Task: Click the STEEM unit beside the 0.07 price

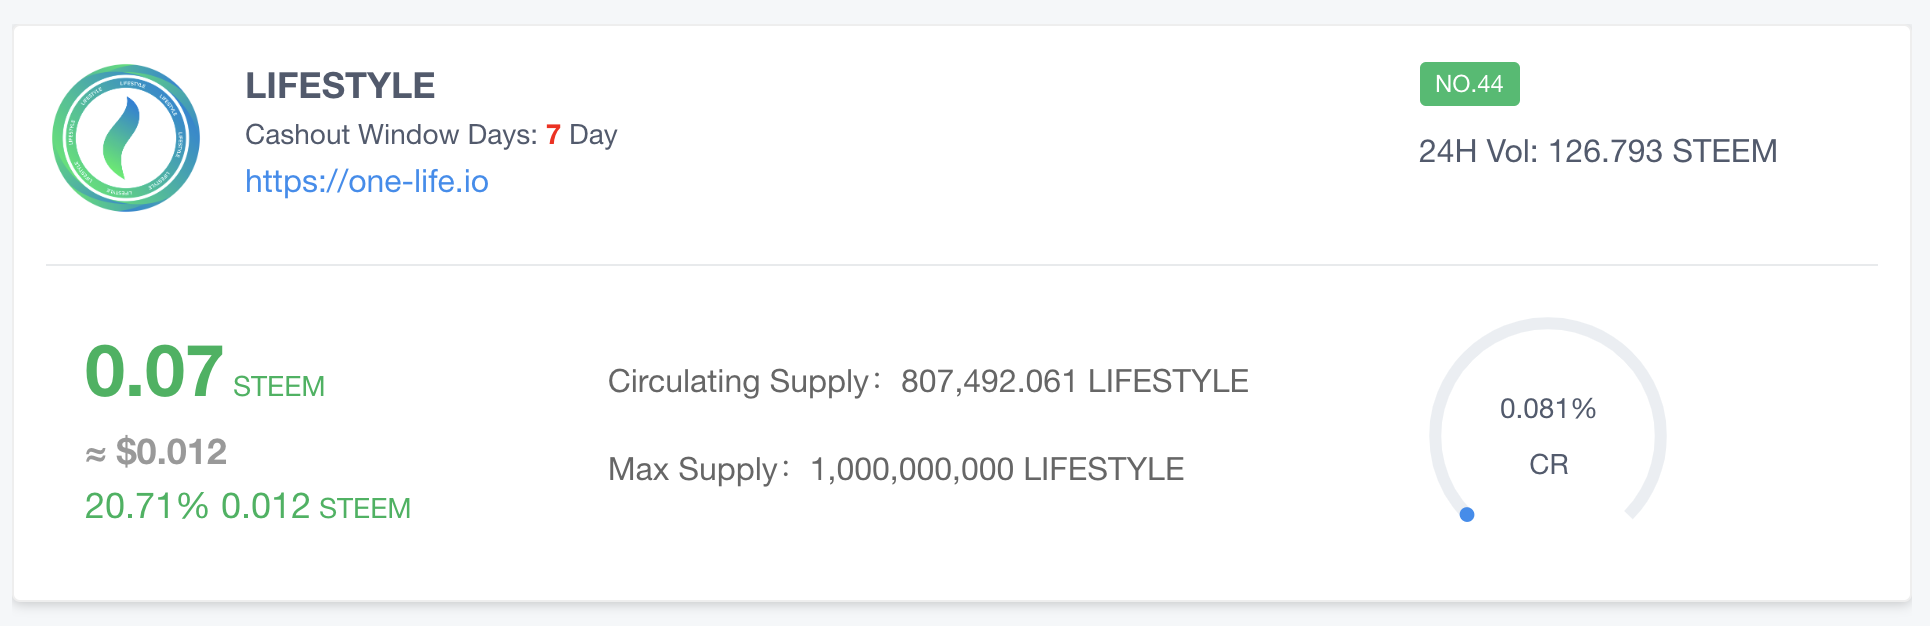Action: [279, 387]
